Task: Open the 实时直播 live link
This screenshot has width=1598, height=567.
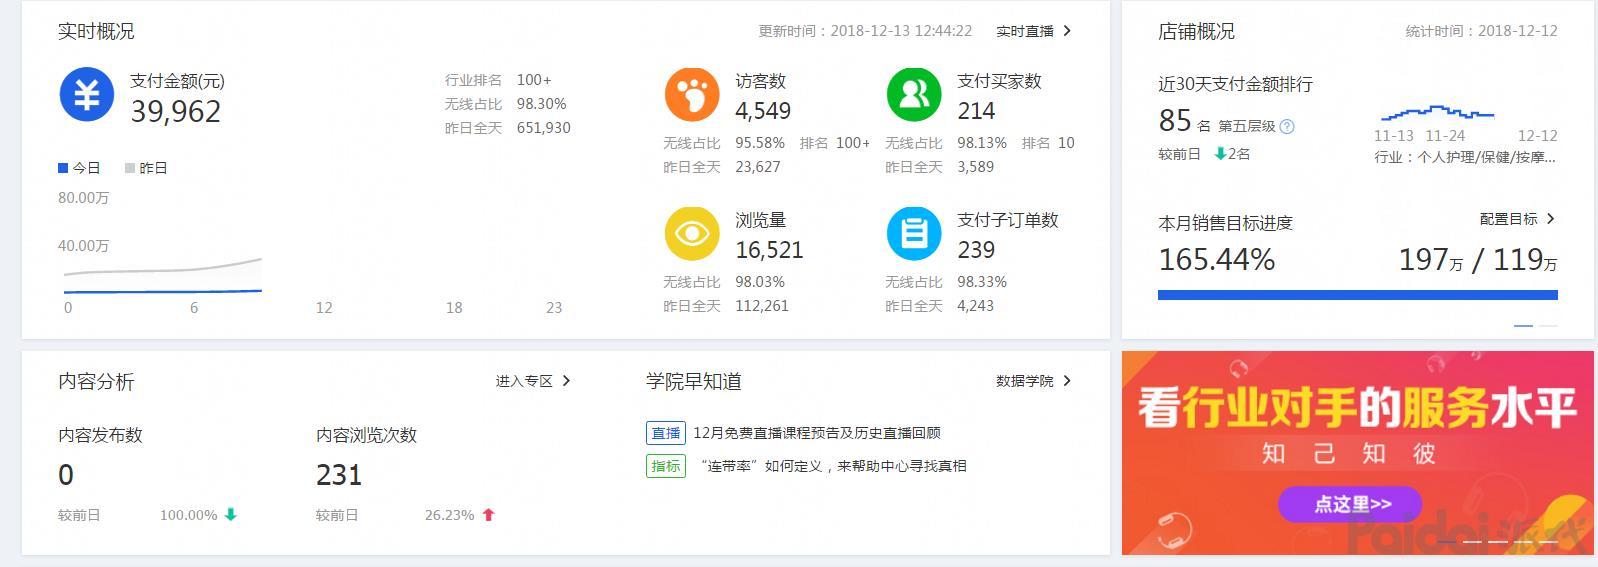Action: 1025,31
